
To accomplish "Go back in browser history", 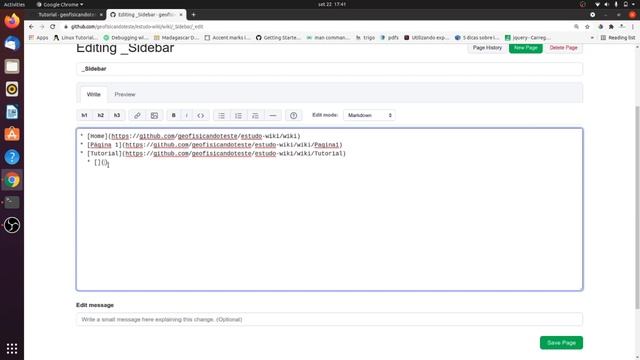I will click(31, 27).
